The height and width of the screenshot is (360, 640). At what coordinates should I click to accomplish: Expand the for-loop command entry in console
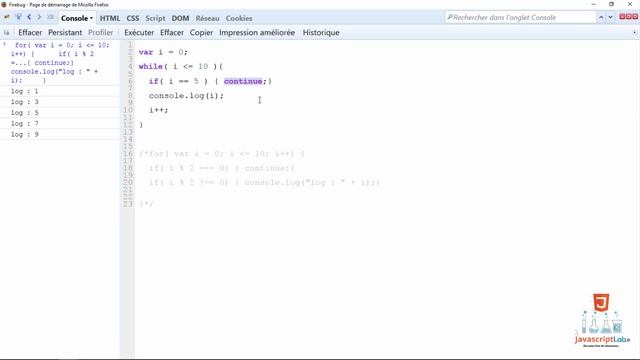(x=4, y=44)
